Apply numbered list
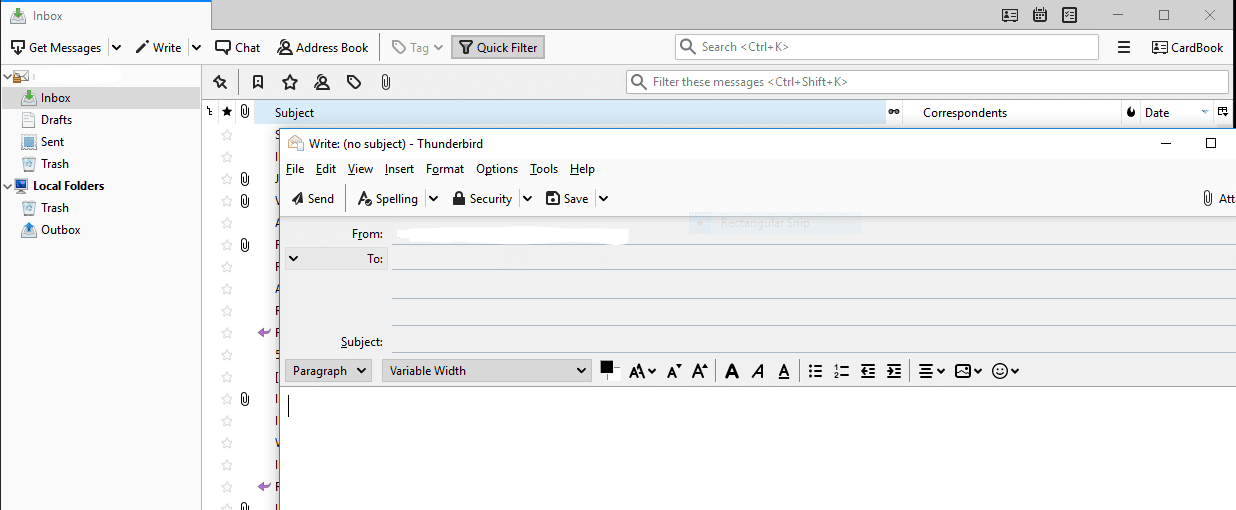The image size is (1236, 510). coord(842,371)
